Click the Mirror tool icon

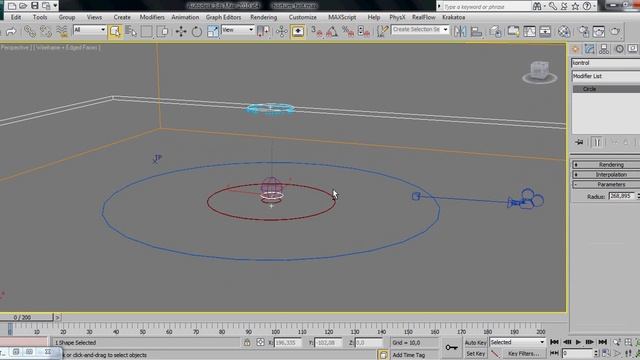[x=460, y=31]
